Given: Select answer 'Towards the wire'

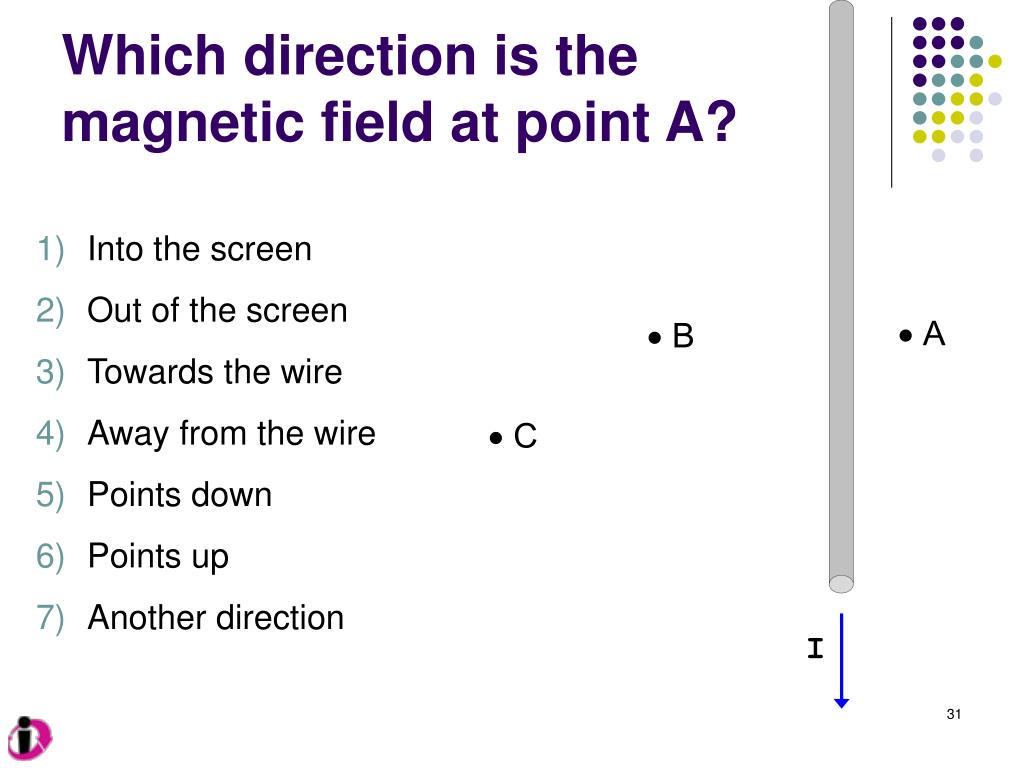Looking at the screenshot, I should click(x=215, y=372).
